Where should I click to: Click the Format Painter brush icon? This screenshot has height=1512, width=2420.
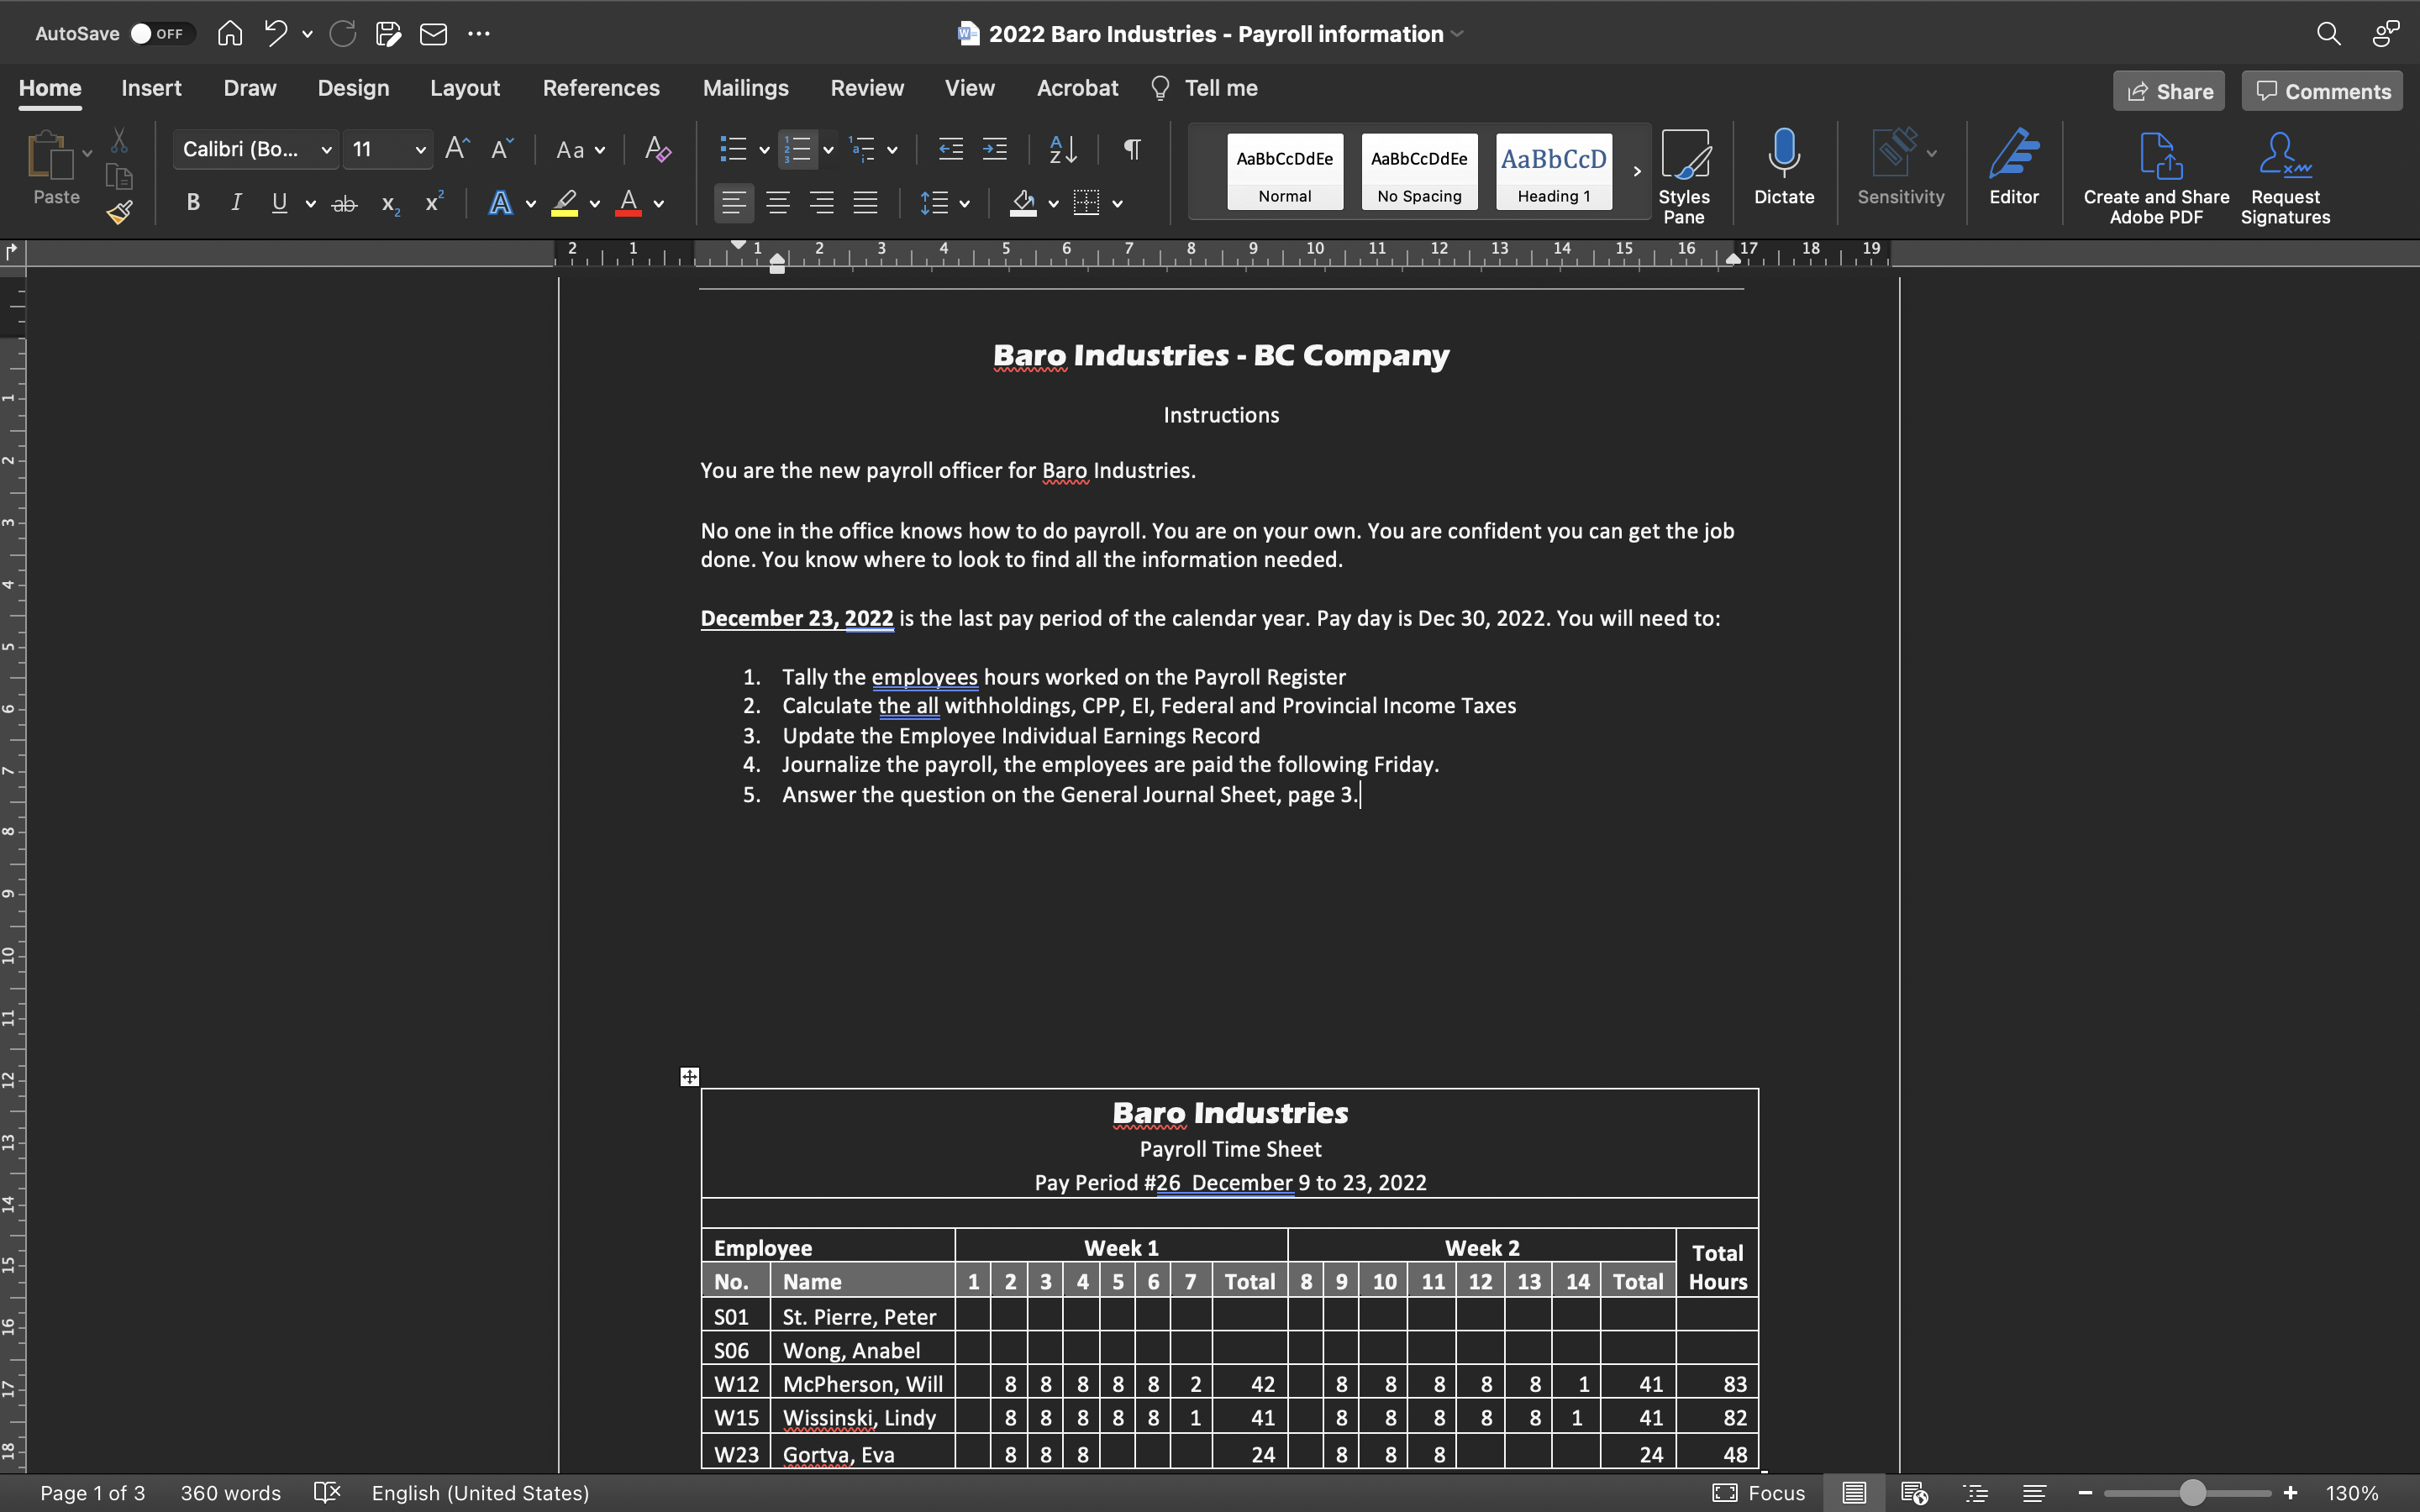point(119,212)
